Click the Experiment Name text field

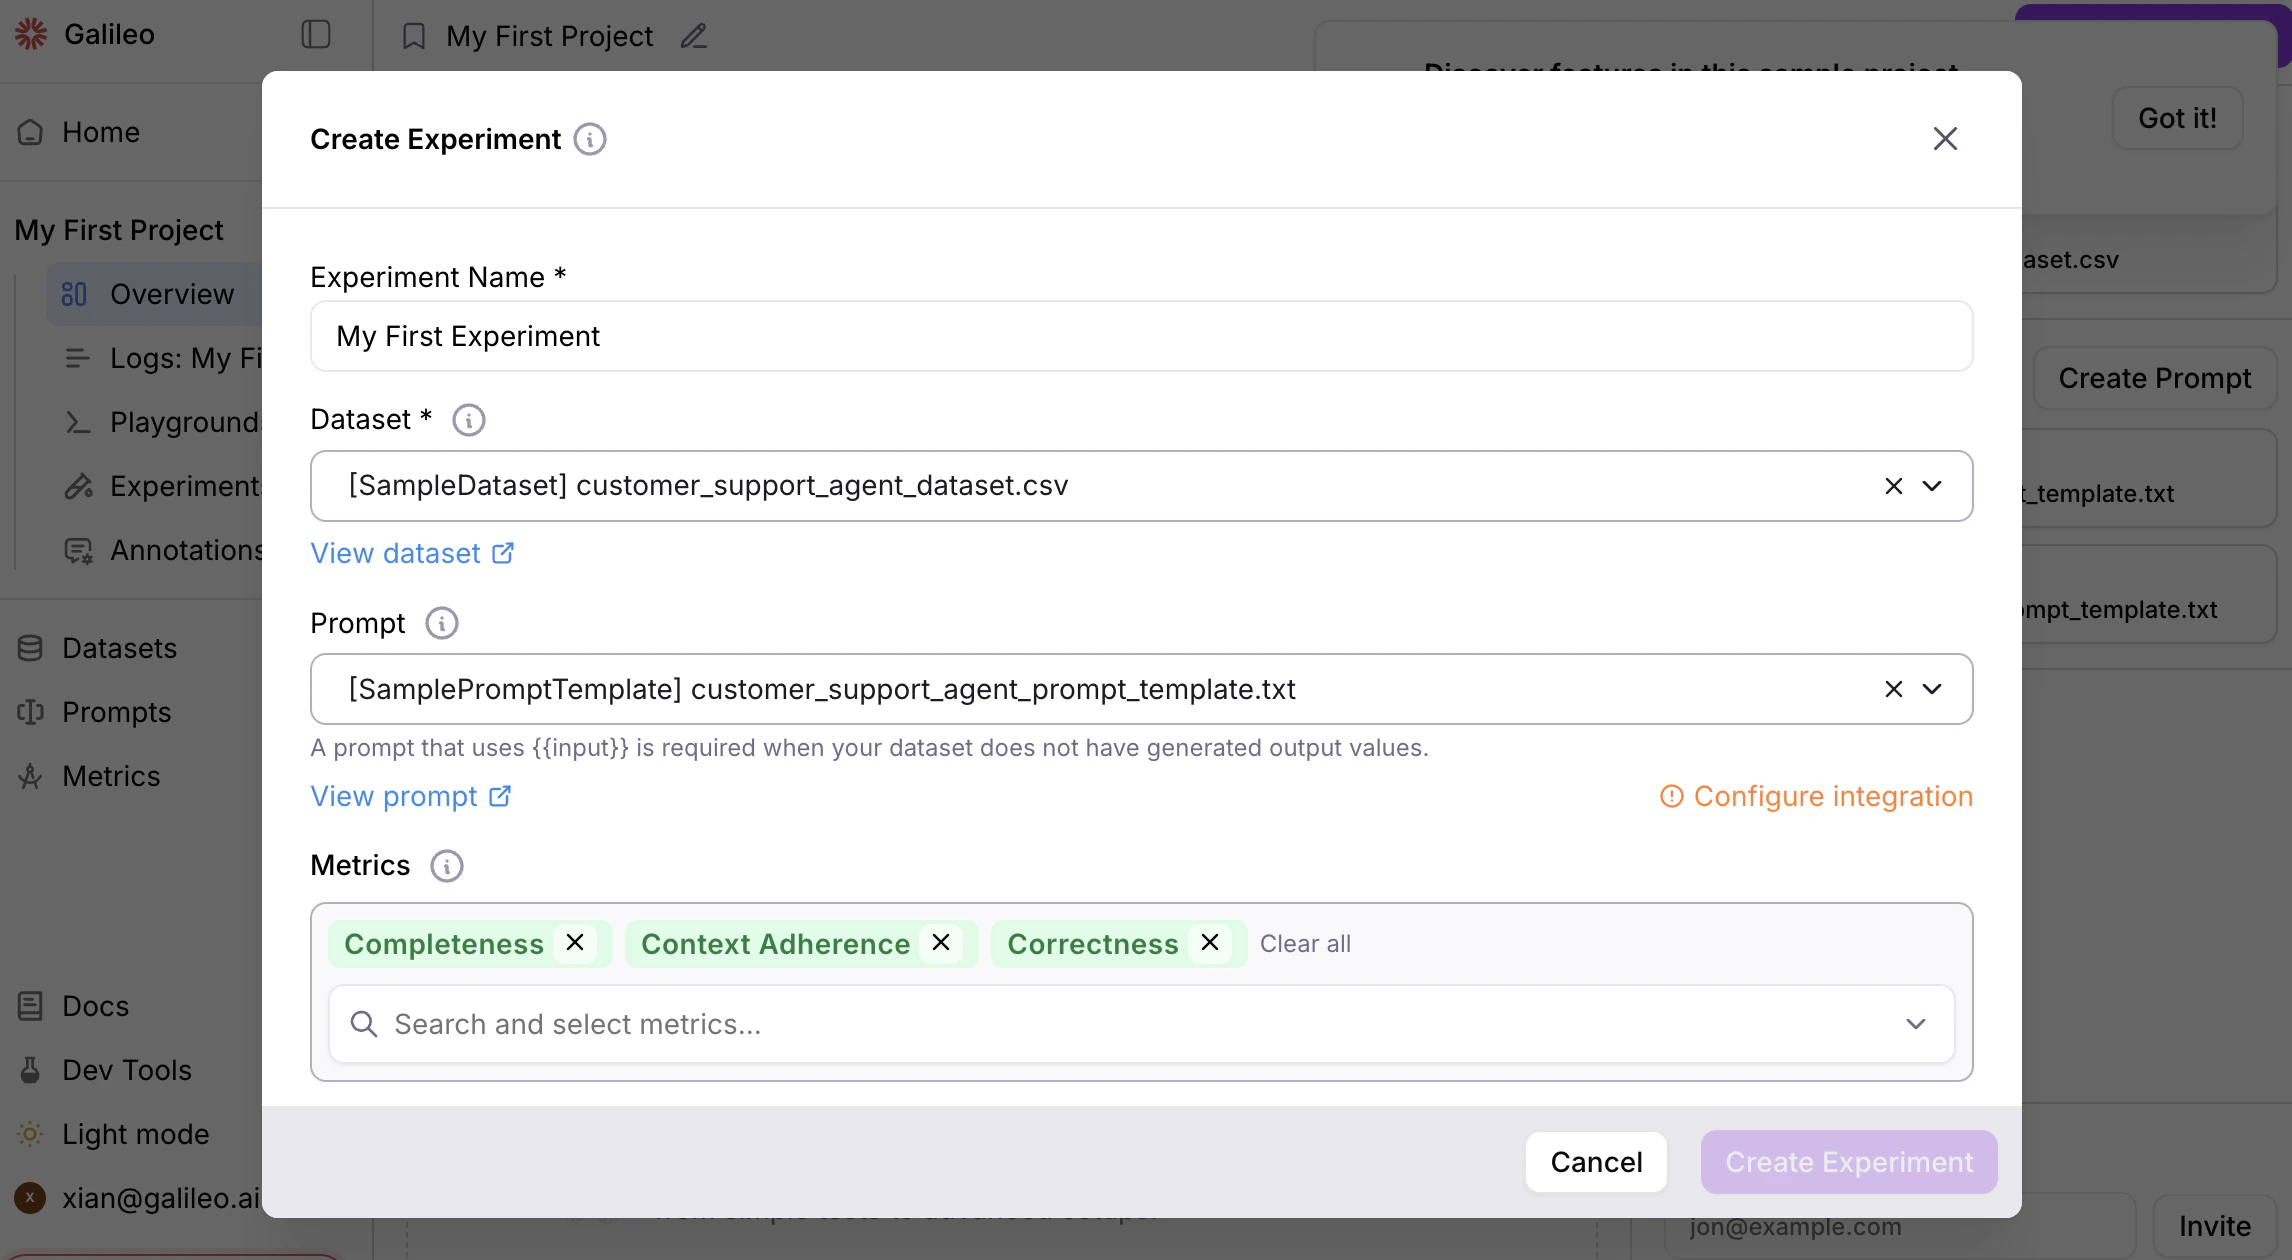pos(1140,336)
